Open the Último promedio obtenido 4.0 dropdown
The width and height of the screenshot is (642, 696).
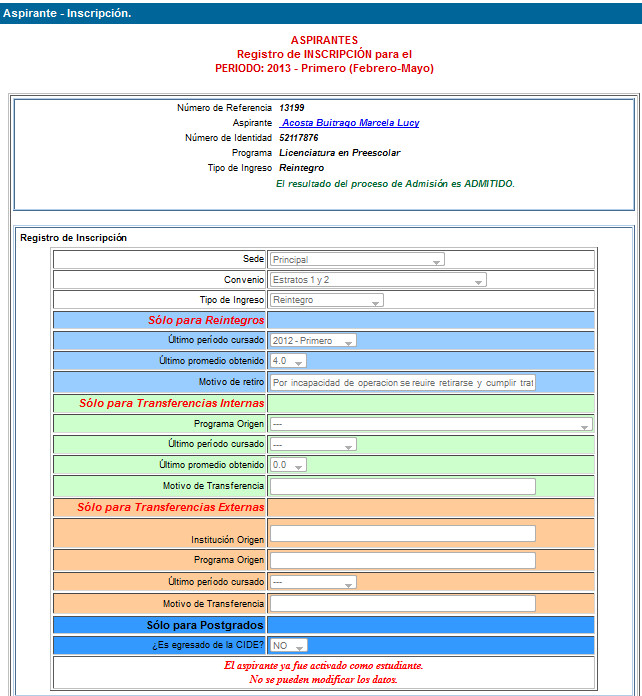click(288, 361)
